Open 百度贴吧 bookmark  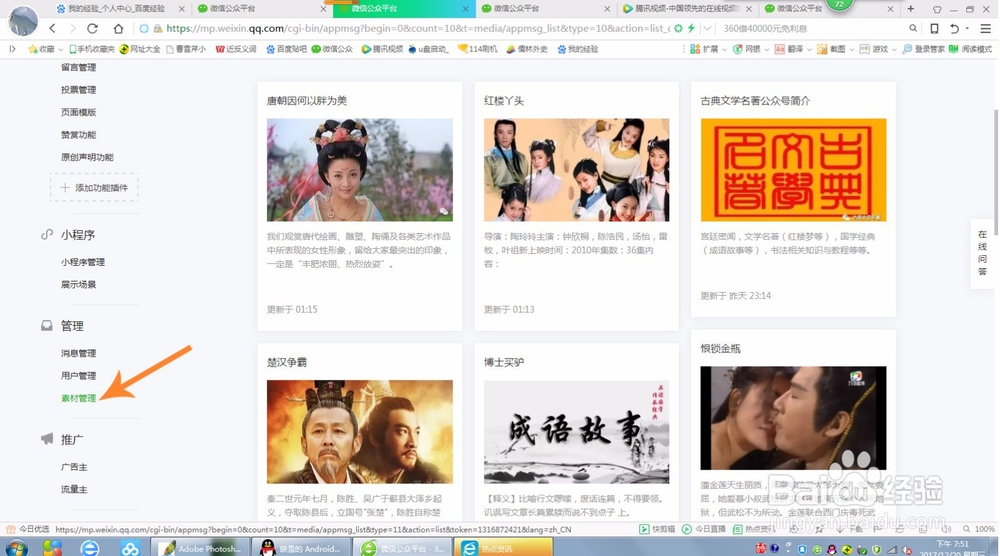point(286,49)
